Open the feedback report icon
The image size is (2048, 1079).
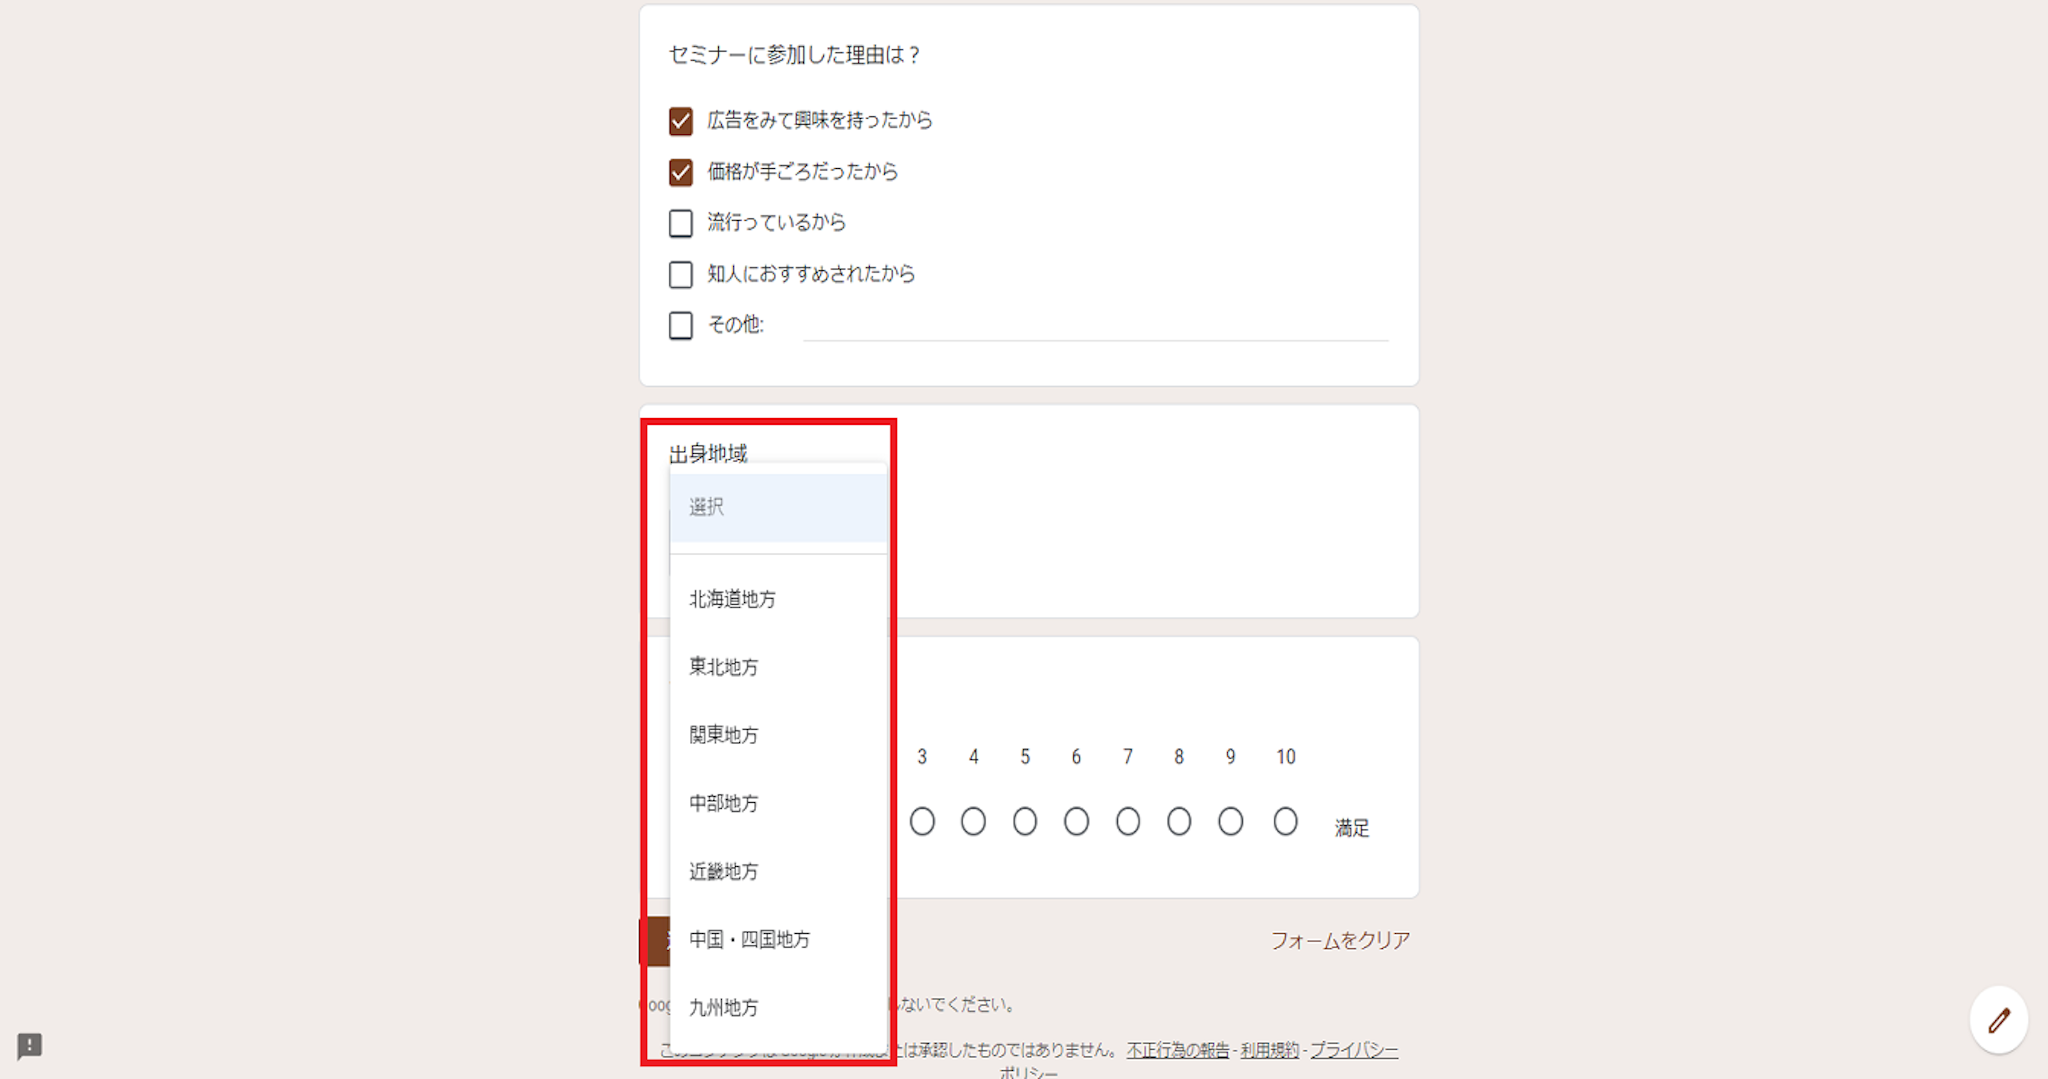[30, 1046]
